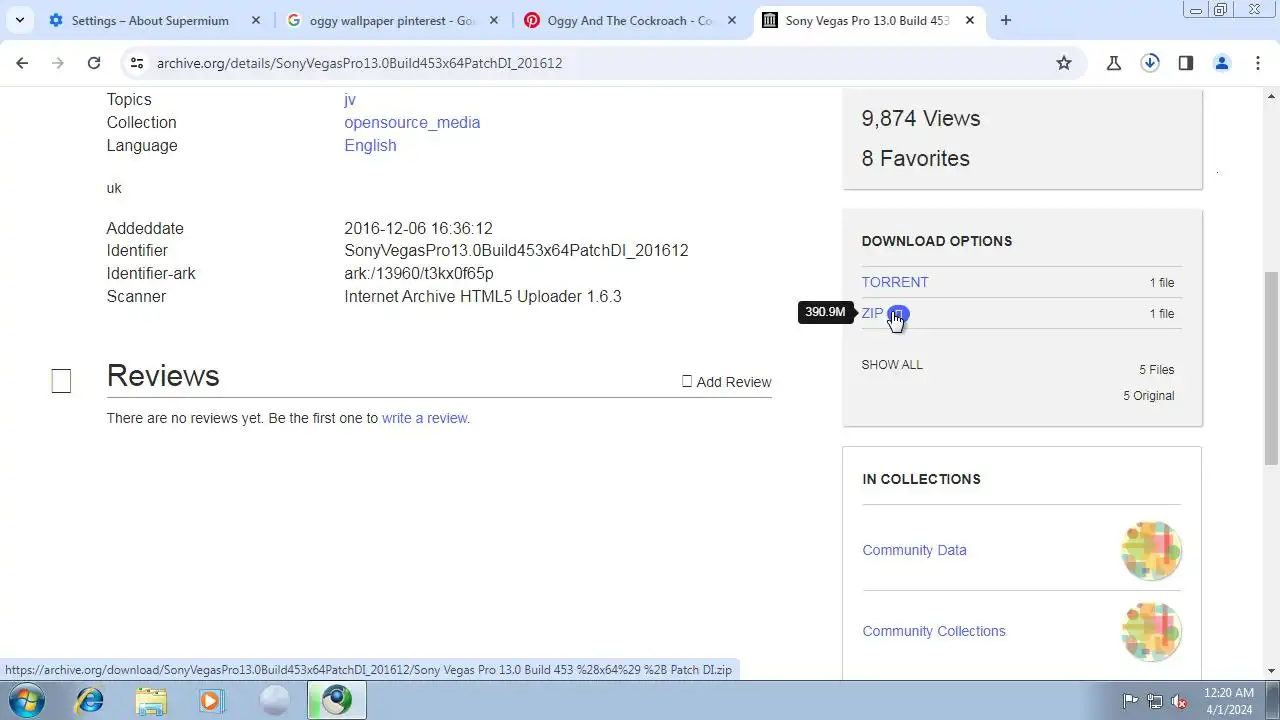The image size is (1280, 720).
Task: Select the SonyVegasPro13.0Build453x64PatchDI_201612 identifier value
Action: (x=516, y=250)
